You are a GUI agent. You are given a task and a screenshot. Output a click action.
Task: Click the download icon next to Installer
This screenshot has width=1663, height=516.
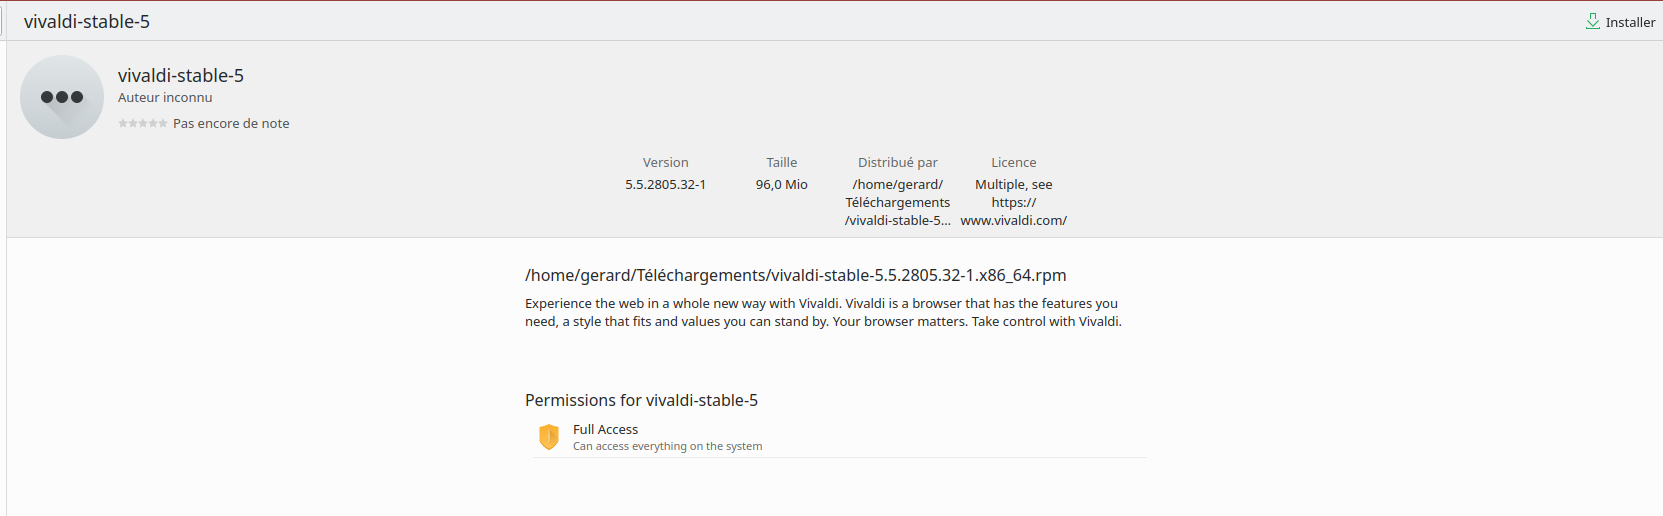pyautogui.click(x=1592, y=22)
